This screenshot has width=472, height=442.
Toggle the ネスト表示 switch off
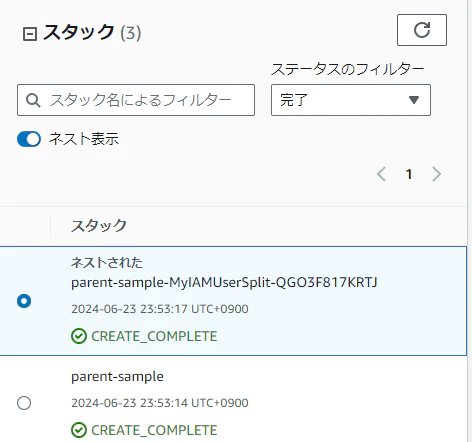coord(29,139)
